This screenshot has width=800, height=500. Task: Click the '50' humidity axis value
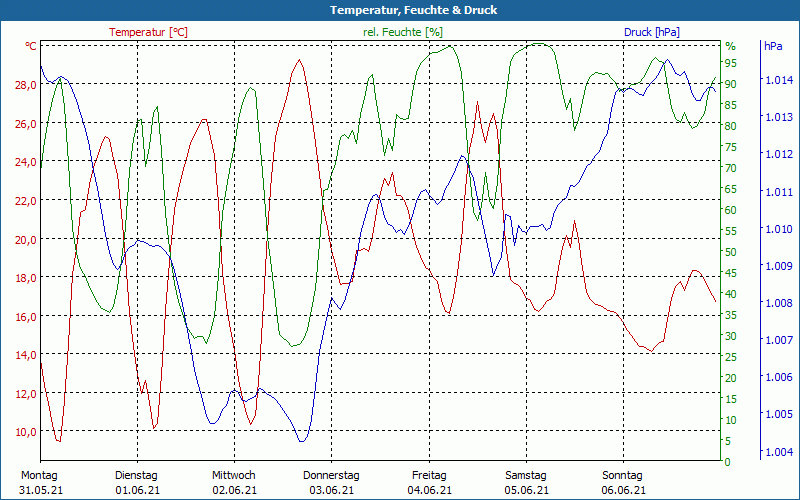pyautogui.click(x=731, y=252)
